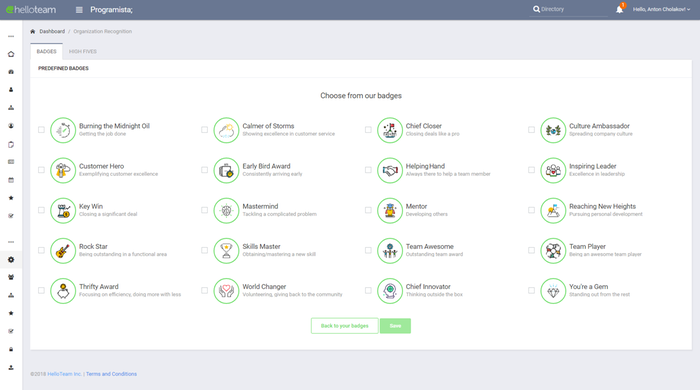Screen dimensions: 700x390
Task: Expand the Hello, Anton Cholakov user dropdown
Action: click(661, 9)
